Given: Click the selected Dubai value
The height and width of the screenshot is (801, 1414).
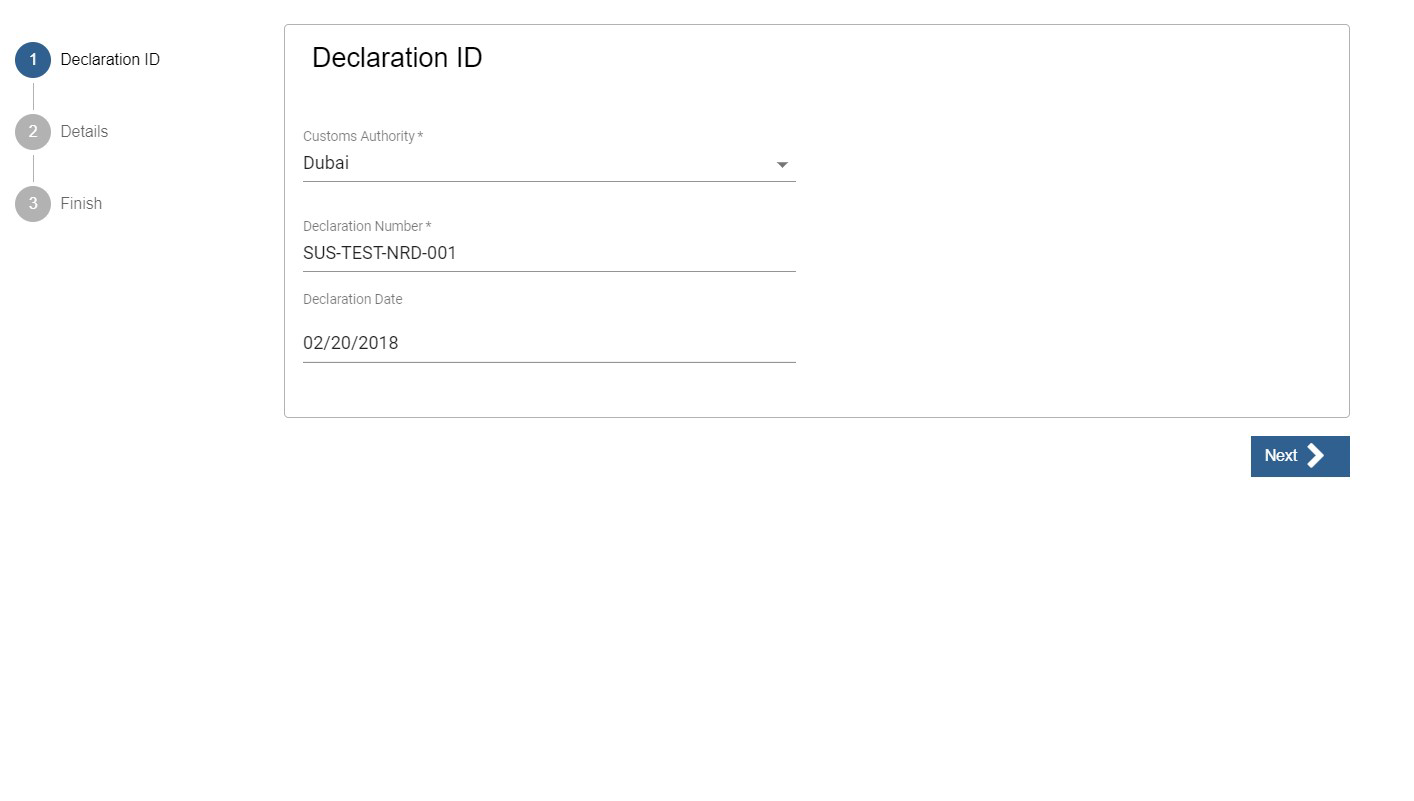Looking at the screenshot, I should tap(326, 163).
